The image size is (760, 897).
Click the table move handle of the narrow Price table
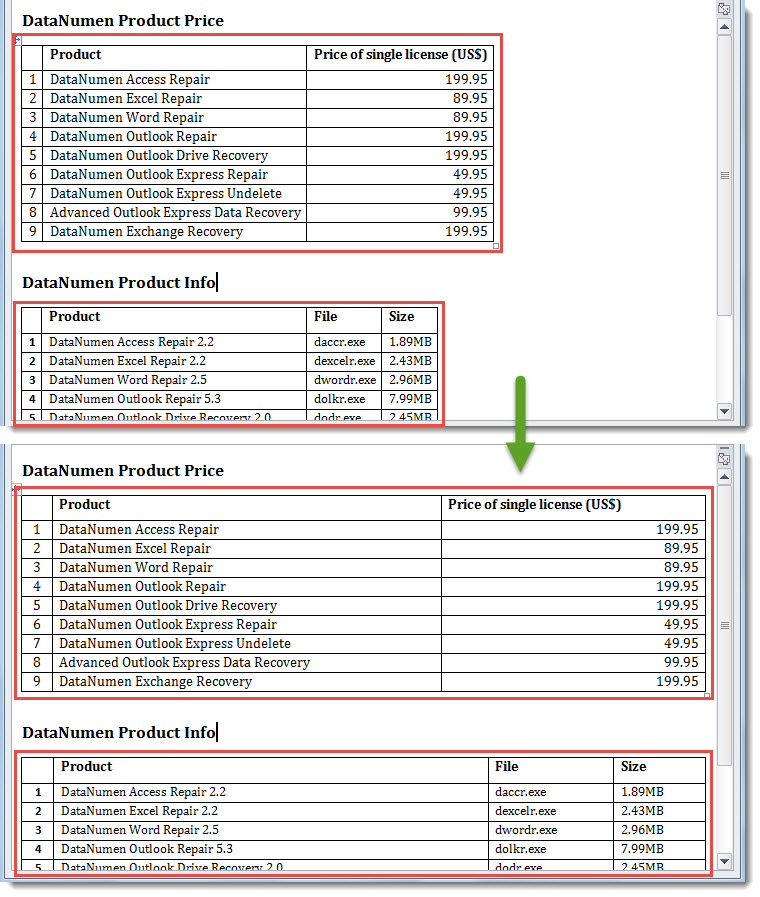point(17,39)
